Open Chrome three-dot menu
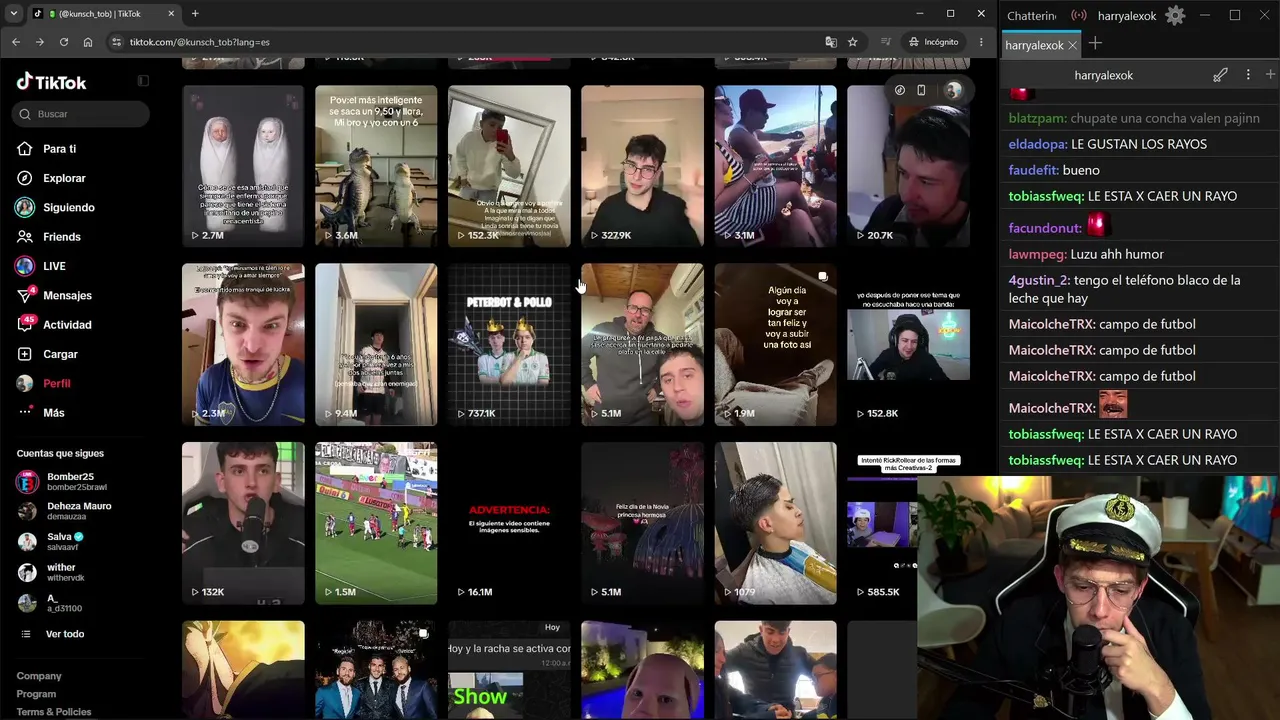The height and width of the screenshot is (720, 1280). tap(981, 42)
